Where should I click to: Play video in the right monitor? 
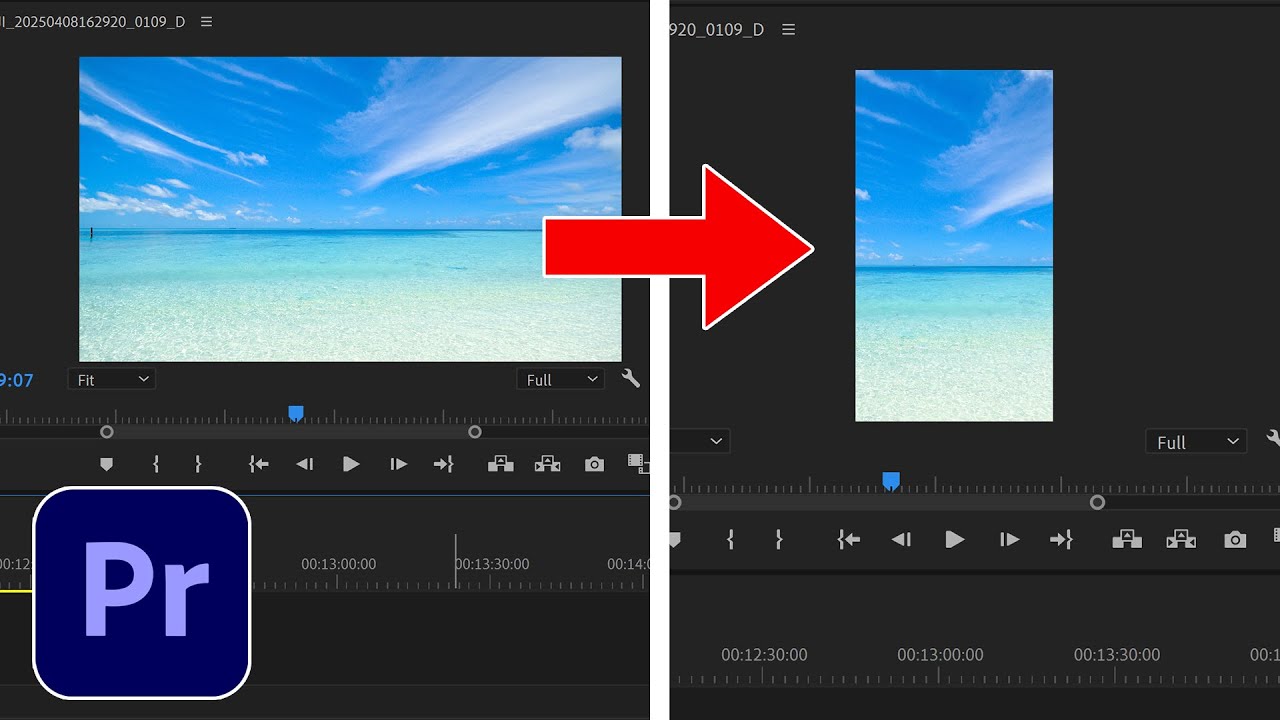point(955,540)
